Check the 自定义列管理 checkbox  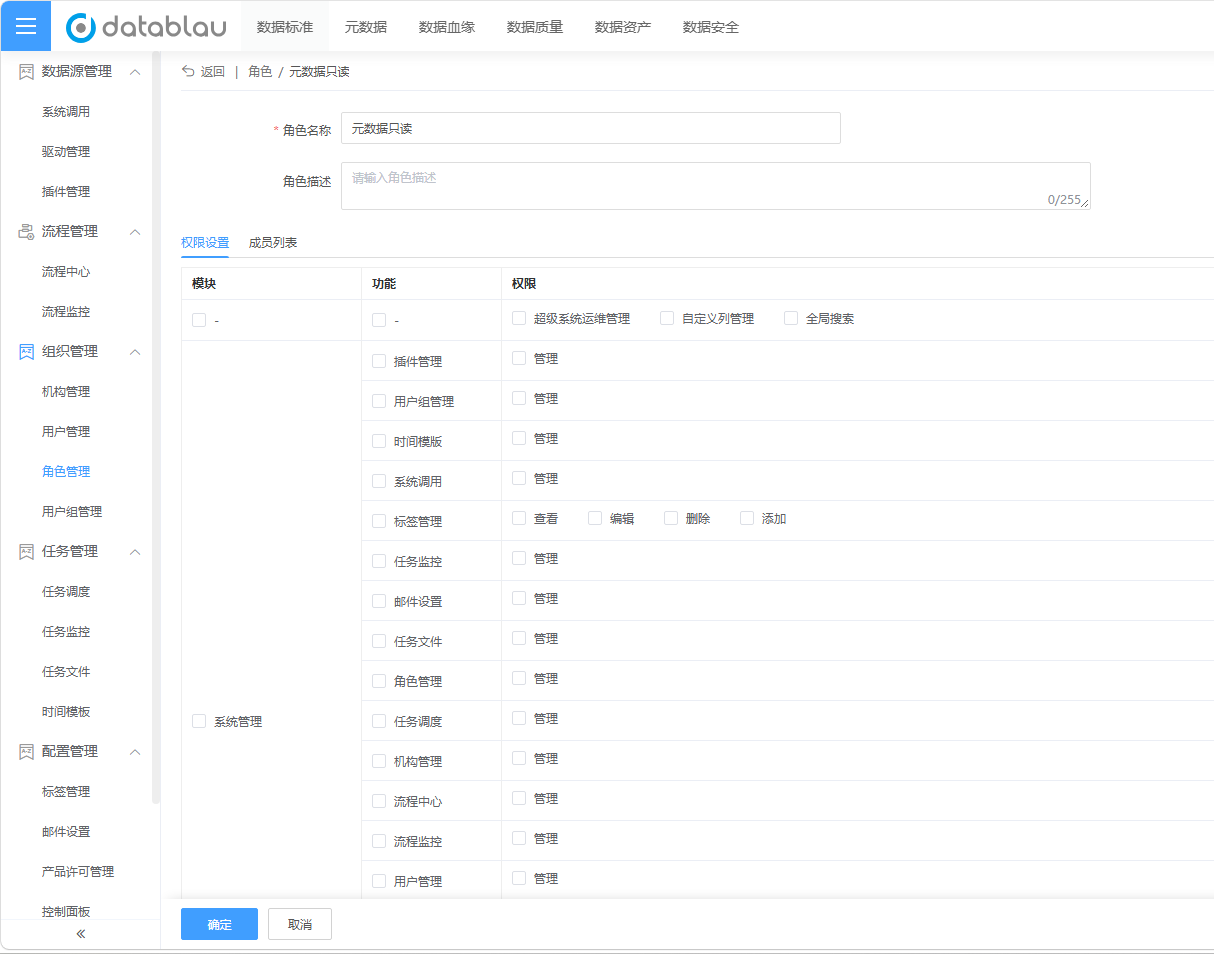(x=667, y=318)
